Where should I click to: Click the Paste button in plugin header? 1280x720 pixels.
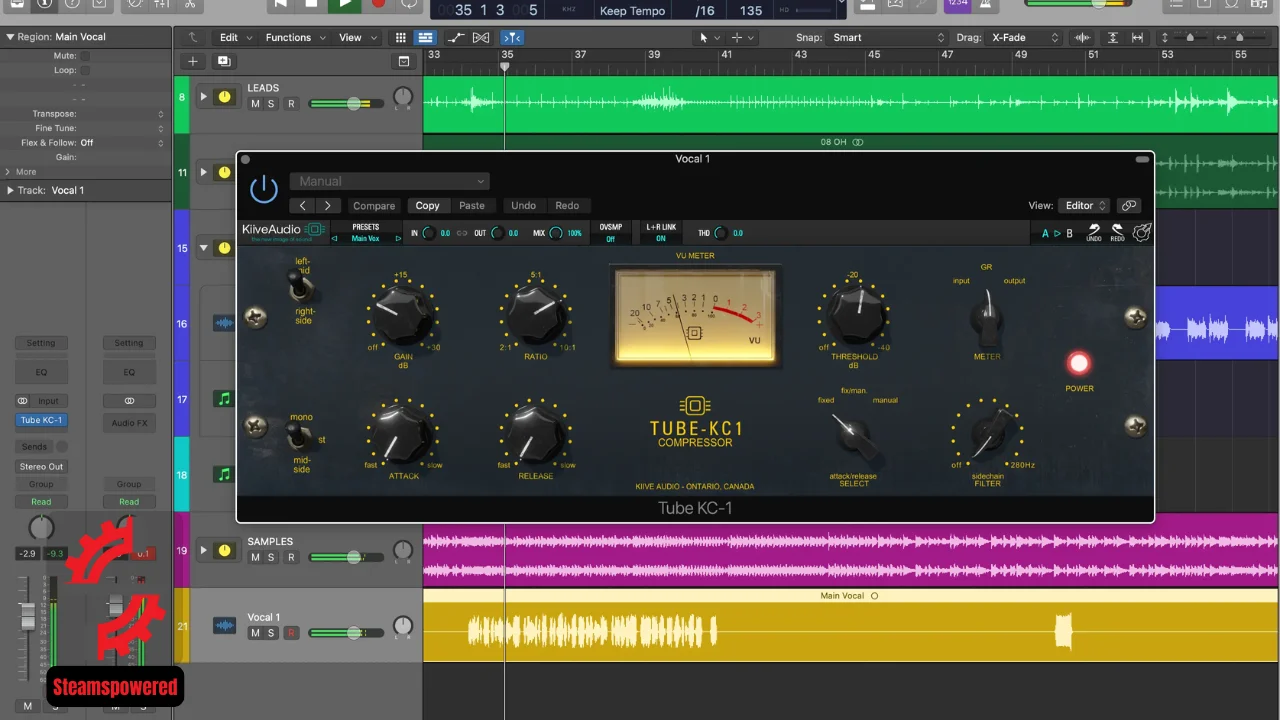click(x=472, y=205)
